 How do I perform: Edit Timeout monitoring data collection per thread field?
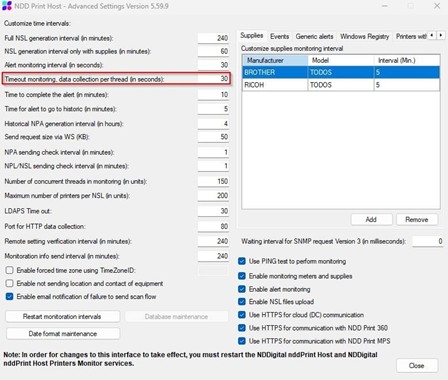pos(213,79)
